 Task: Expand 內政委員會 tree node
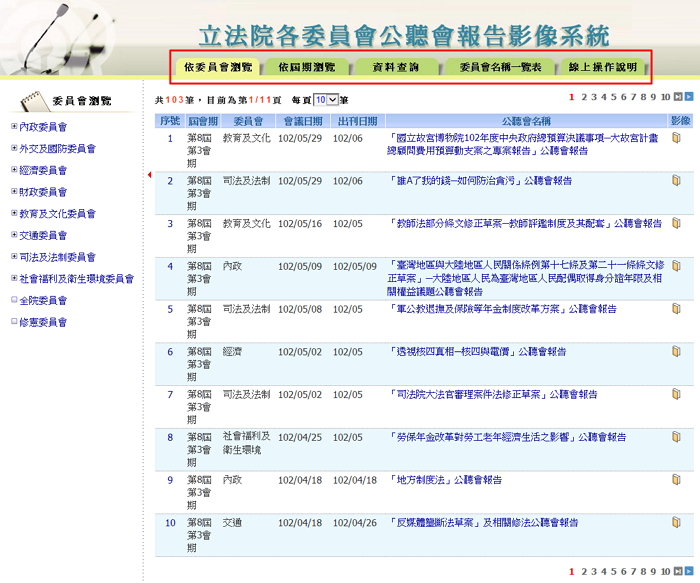pyautogui.click(x=14, y=127)
